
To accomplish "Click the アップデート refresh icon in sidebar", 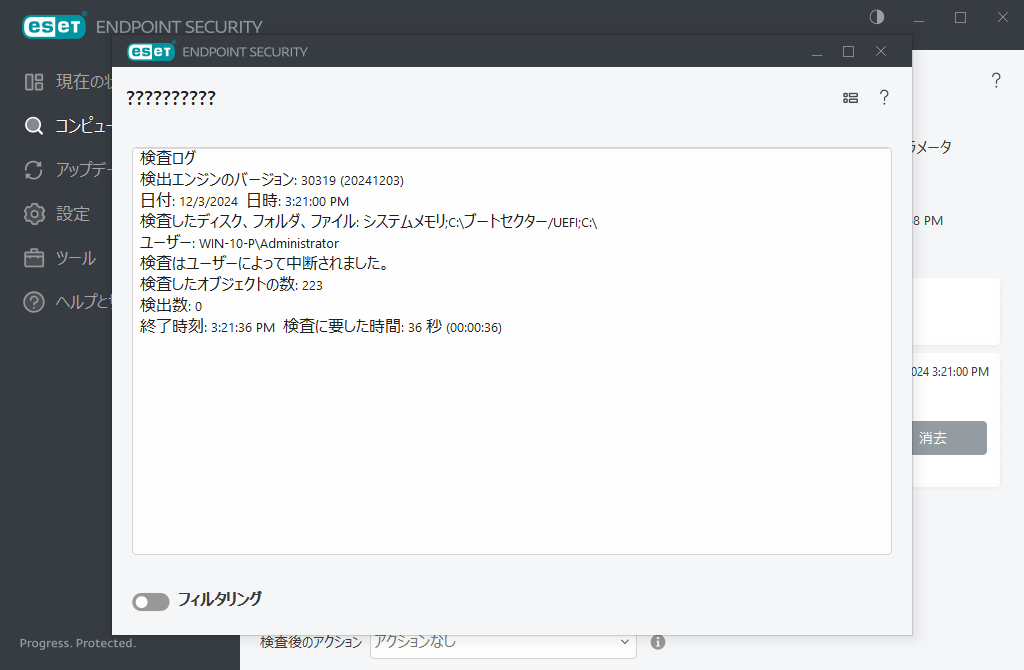I will pyautogui.click(x=33, y=169).
